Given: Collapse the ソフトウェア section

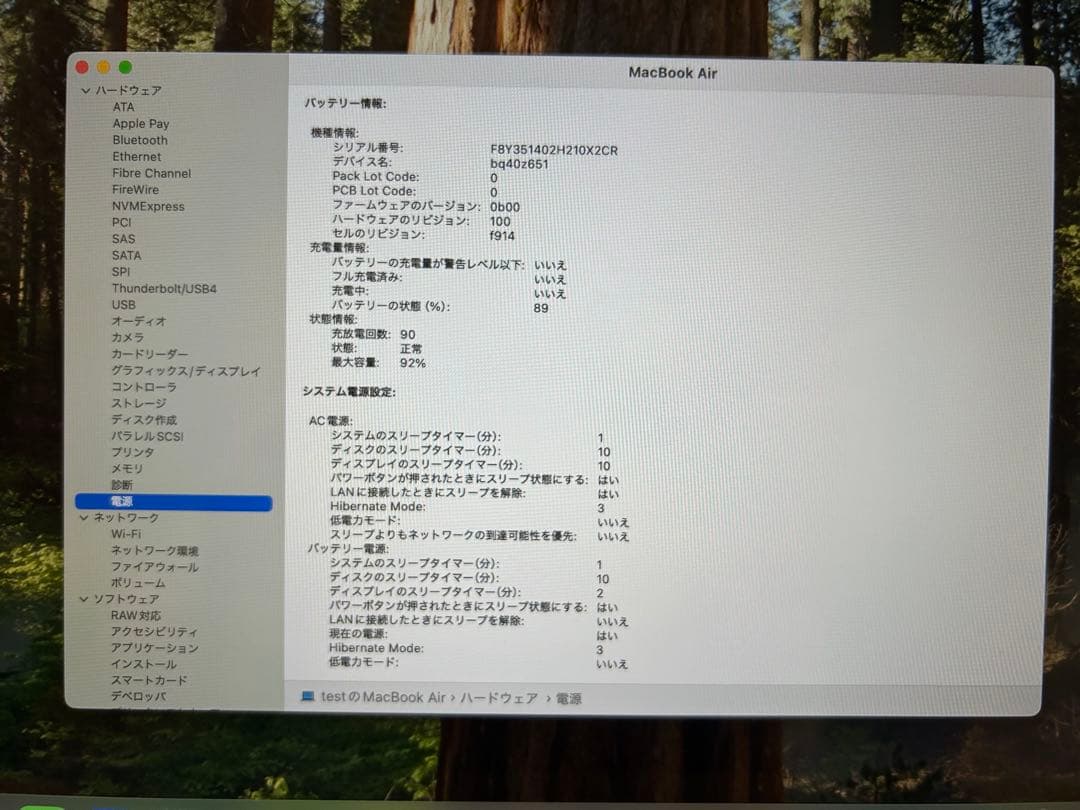Looking at the screenshot, I should coord(85,598).
